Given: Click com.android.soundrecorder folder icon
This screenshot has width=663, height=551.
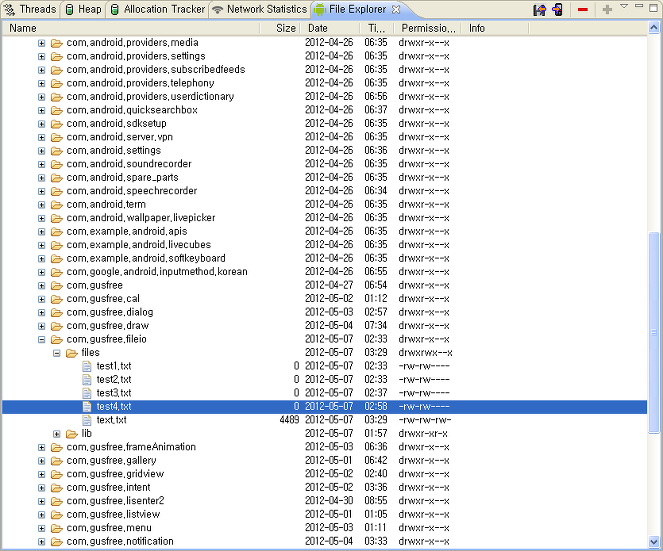Looking at the screenshot, I should 57,164.
